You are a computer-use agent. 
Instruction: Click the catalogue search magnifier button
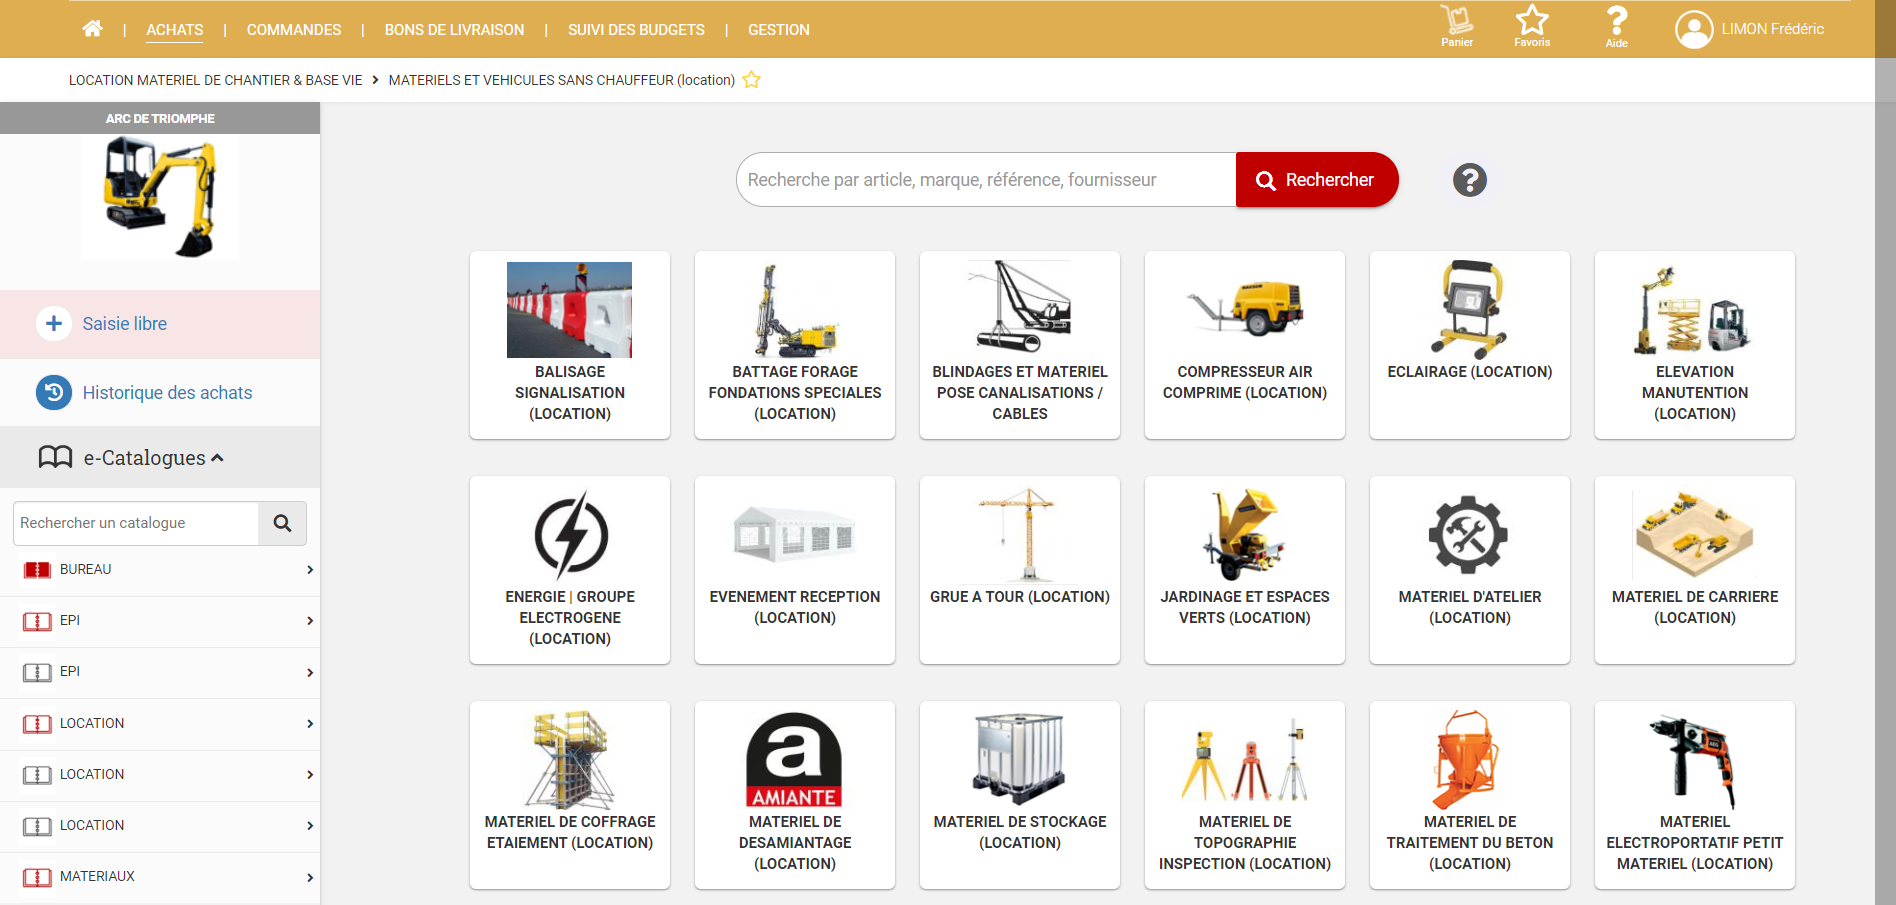pyautogui.click(x=282, y=523)
